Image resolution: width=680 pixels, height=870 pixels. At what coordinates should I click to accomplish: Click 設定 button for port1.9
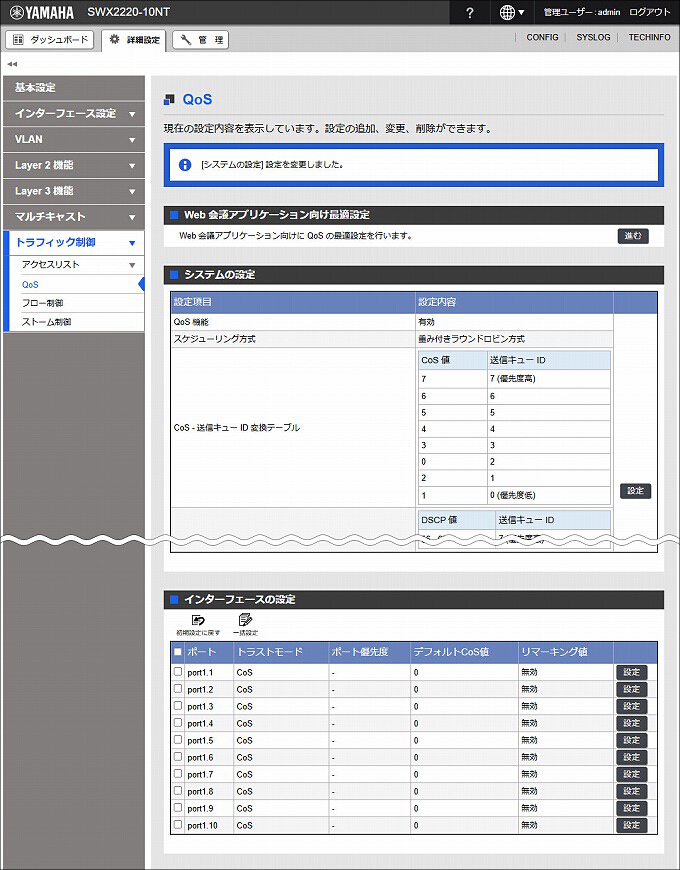click(x=632, y=808)
